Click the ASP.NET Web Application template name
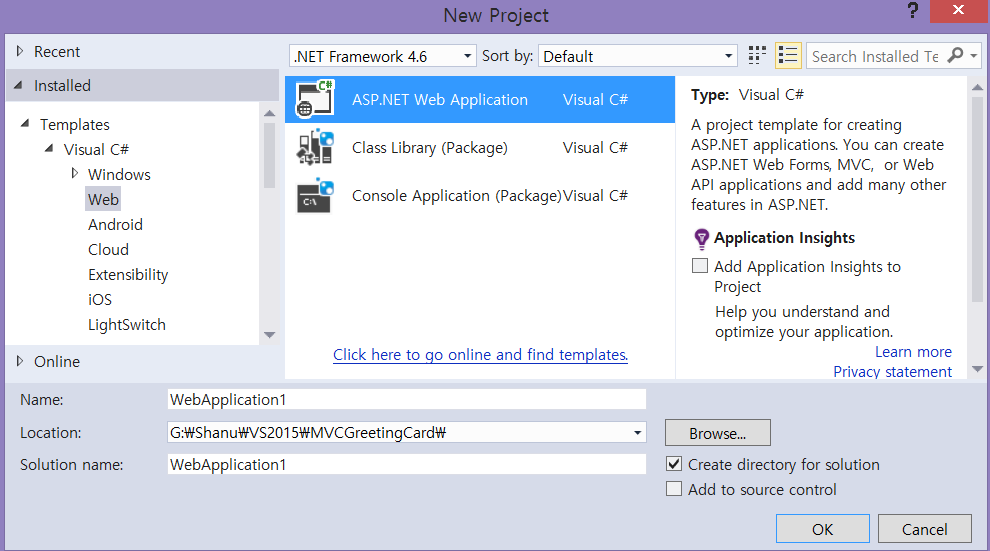The width and height of the screenshot is (990, 551). coord(439,100)
